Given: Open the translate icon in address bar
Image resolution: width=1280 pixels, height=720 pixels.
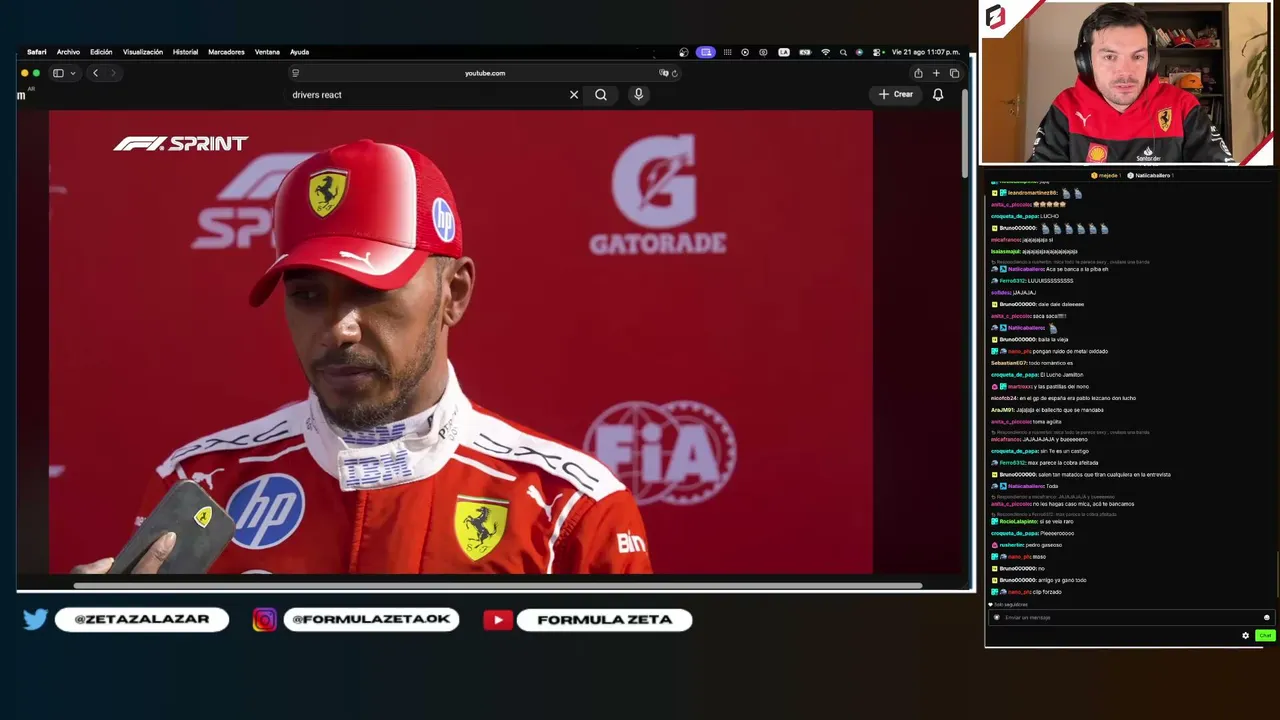Looking at the screenshot, I should click(x=663, y=73).
